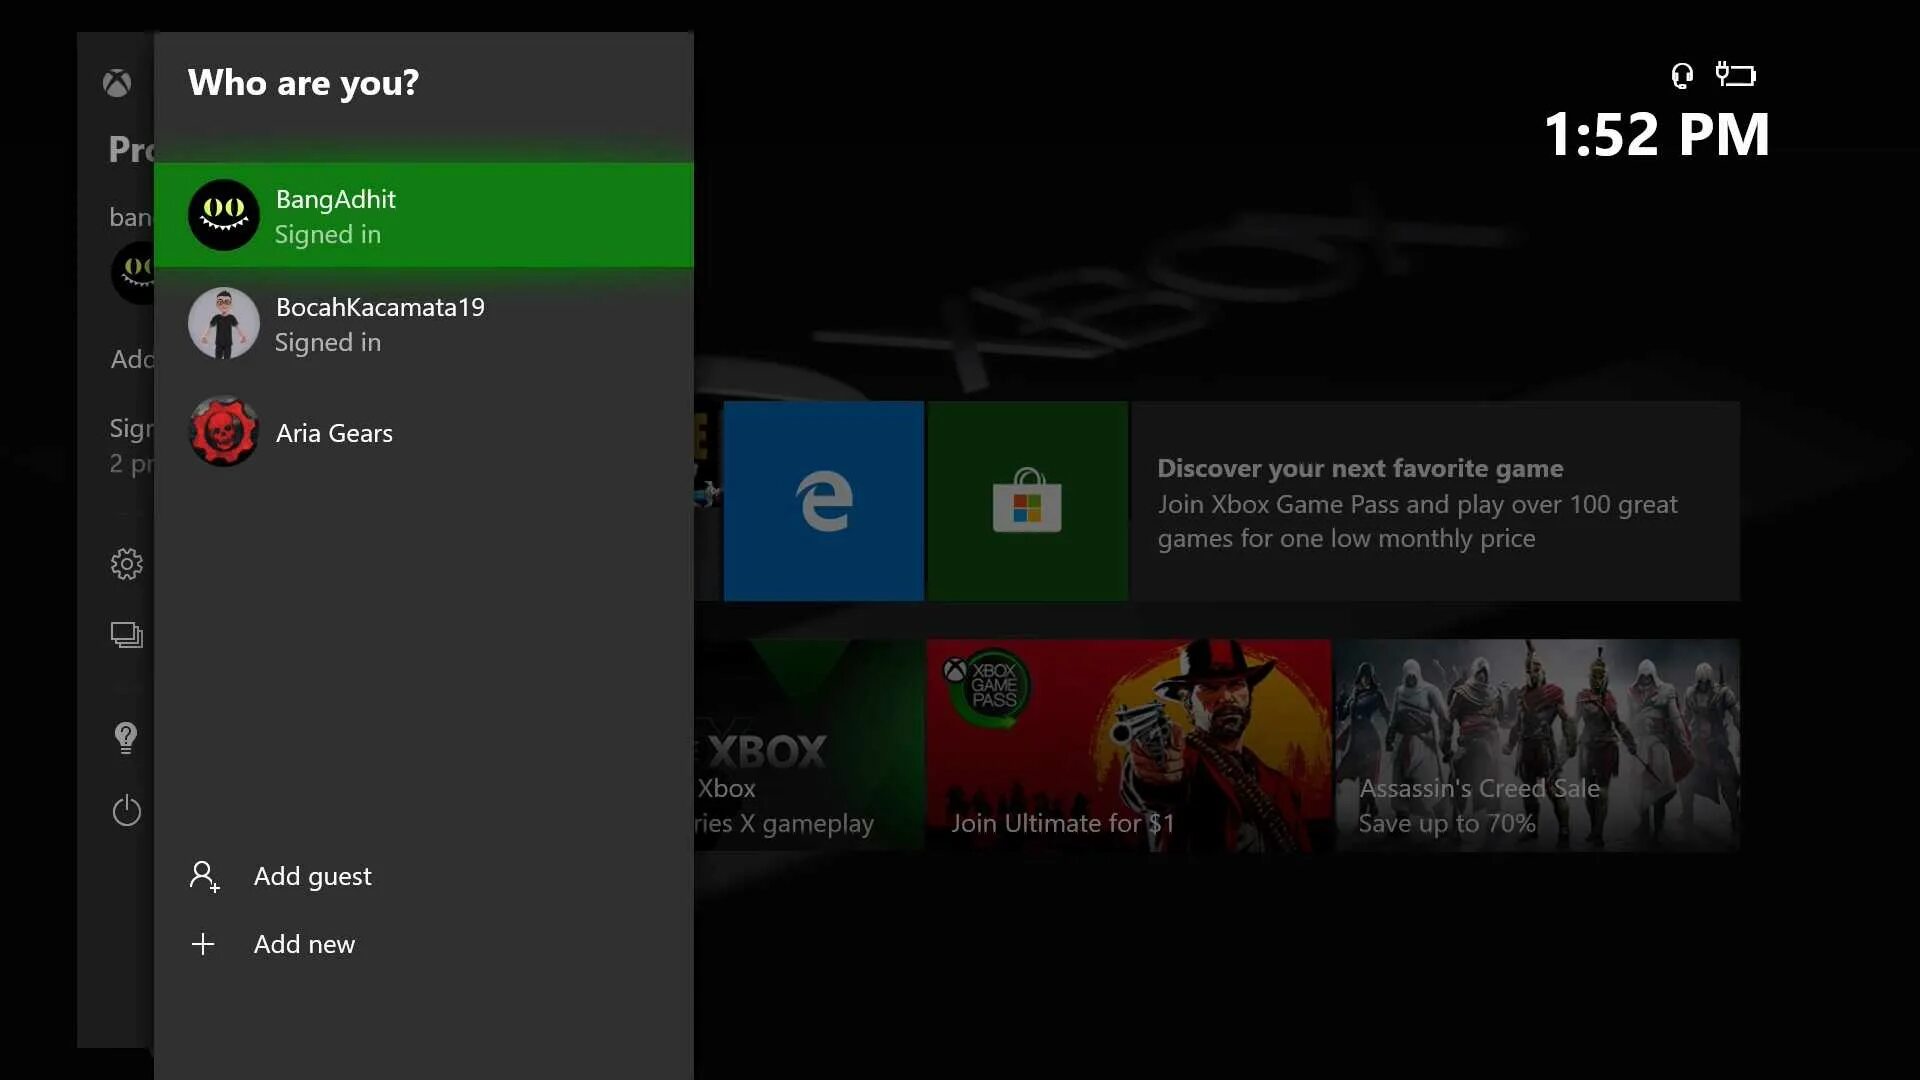The width and height of the screenshot is (1920, 1080).
Task: Click the Add guest person icon
Action: pyautogui.click(x=204, y=877)
